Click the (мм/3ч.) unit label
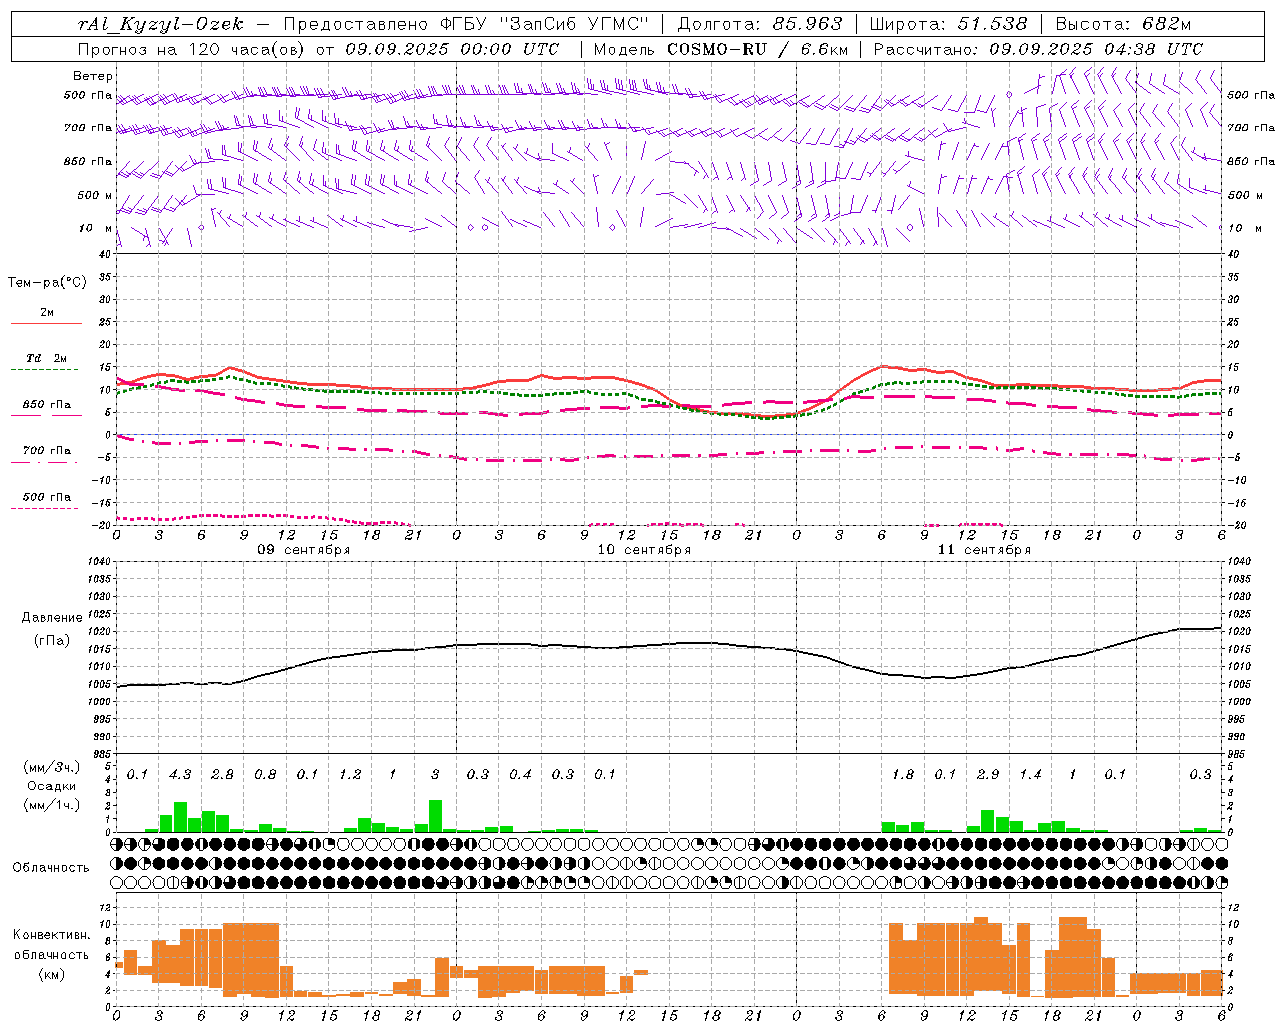 click(52, 767)
